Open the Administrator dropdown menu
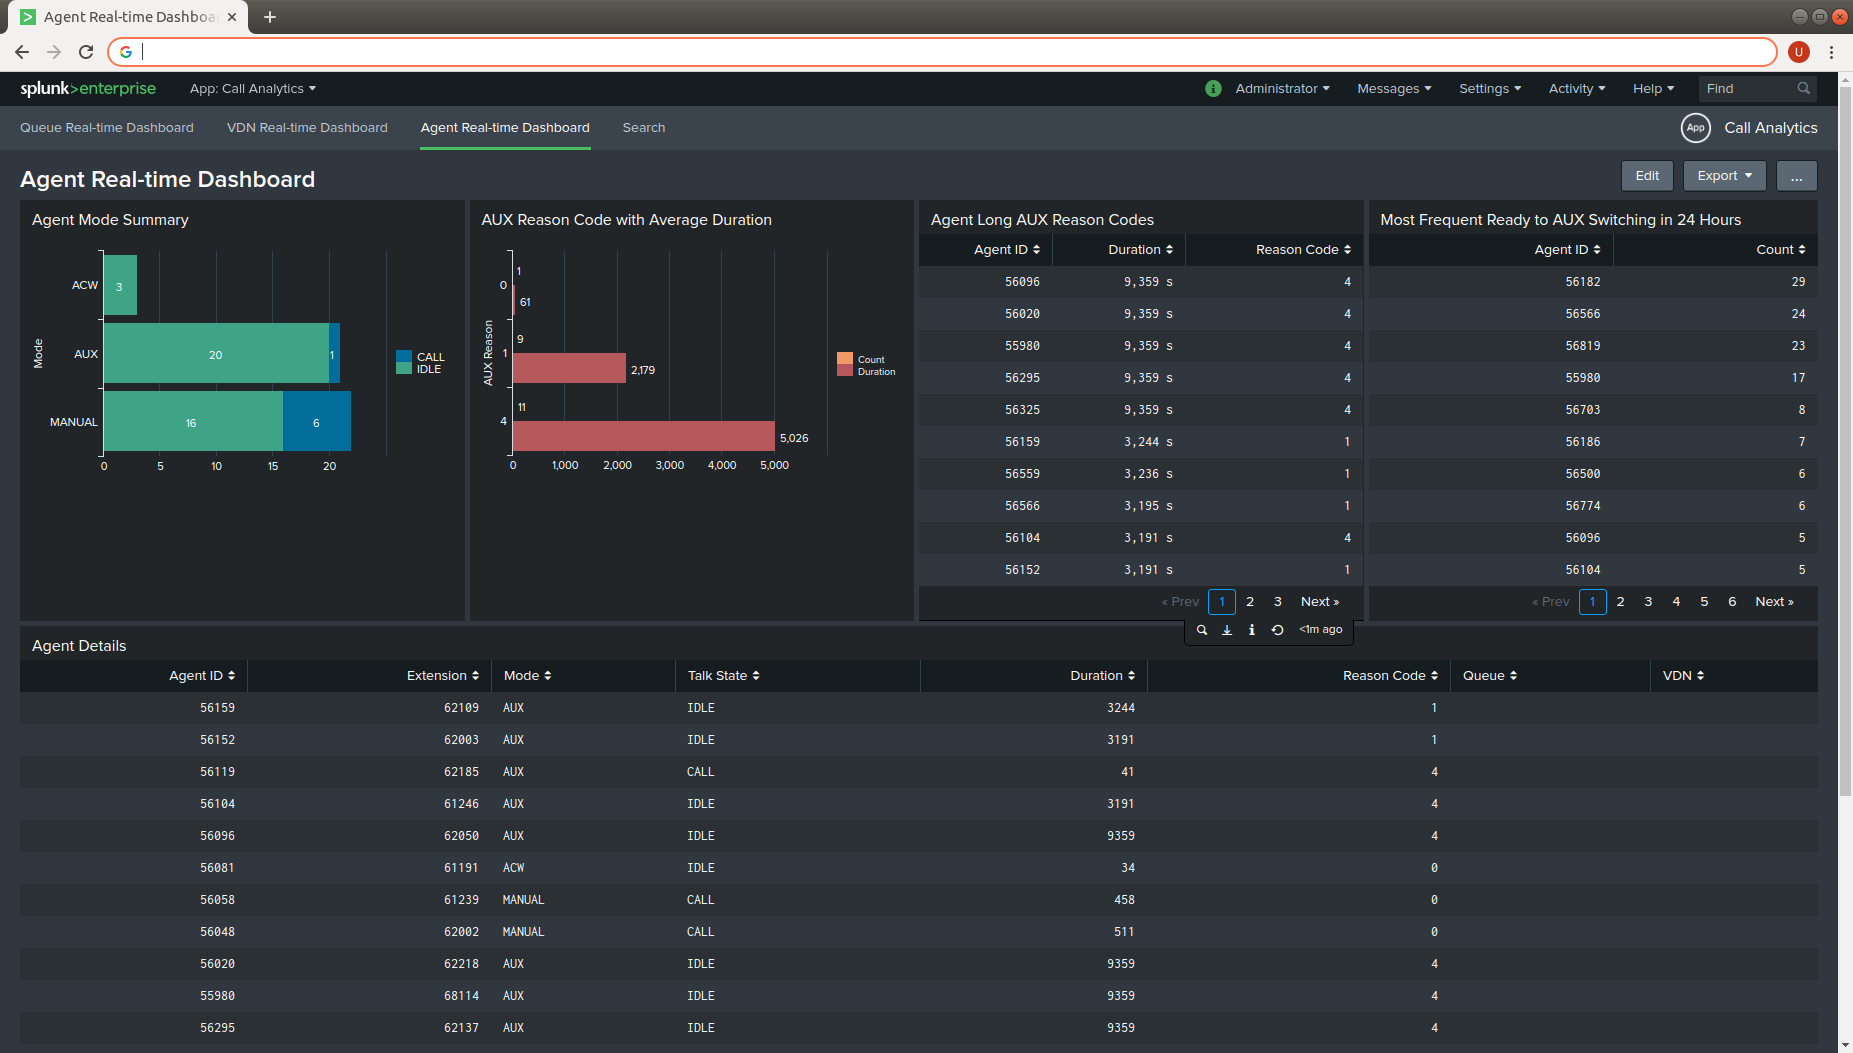 [1282, 89]
